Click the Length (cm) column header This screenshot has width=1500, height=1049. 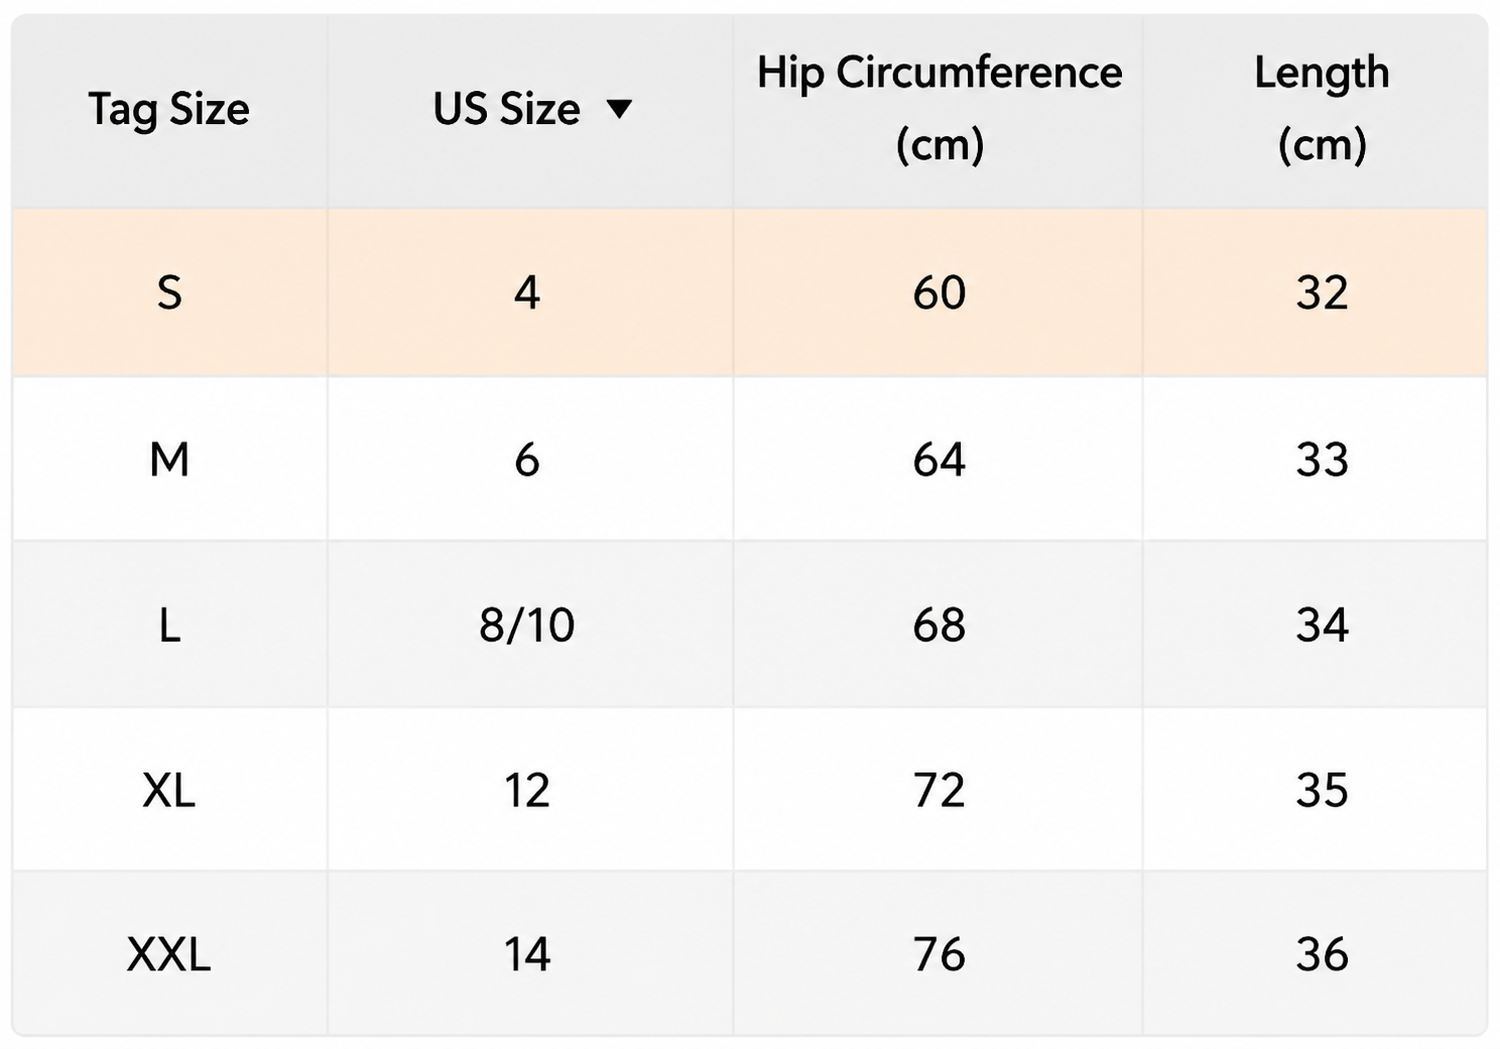[x=1322, y=108]
